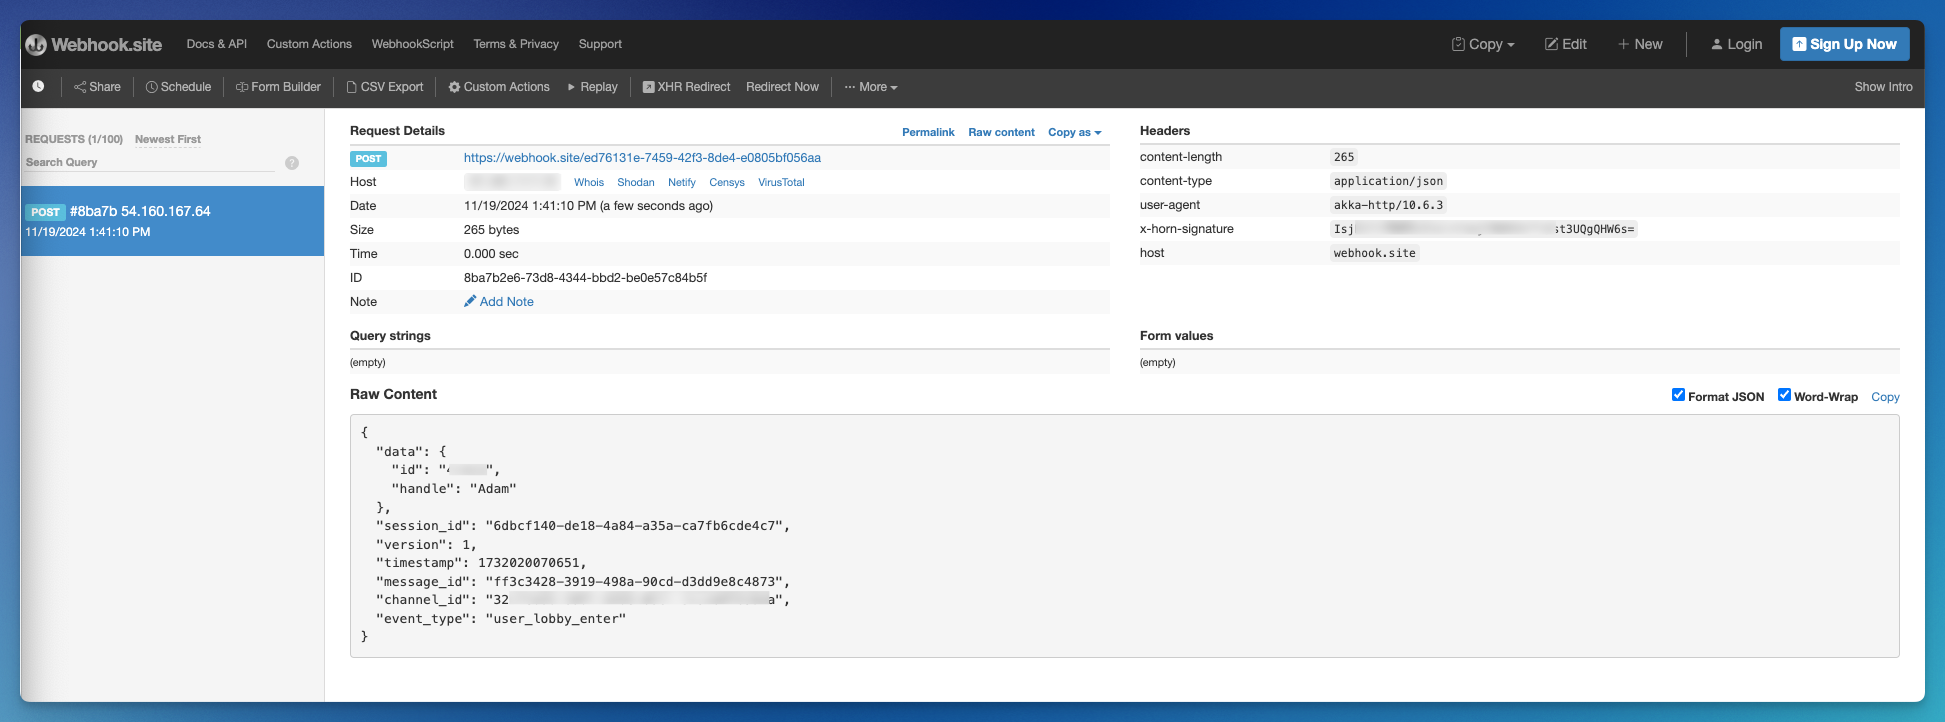
Task: Click the POST method badge in Request Details
Action: click(368, 158)
